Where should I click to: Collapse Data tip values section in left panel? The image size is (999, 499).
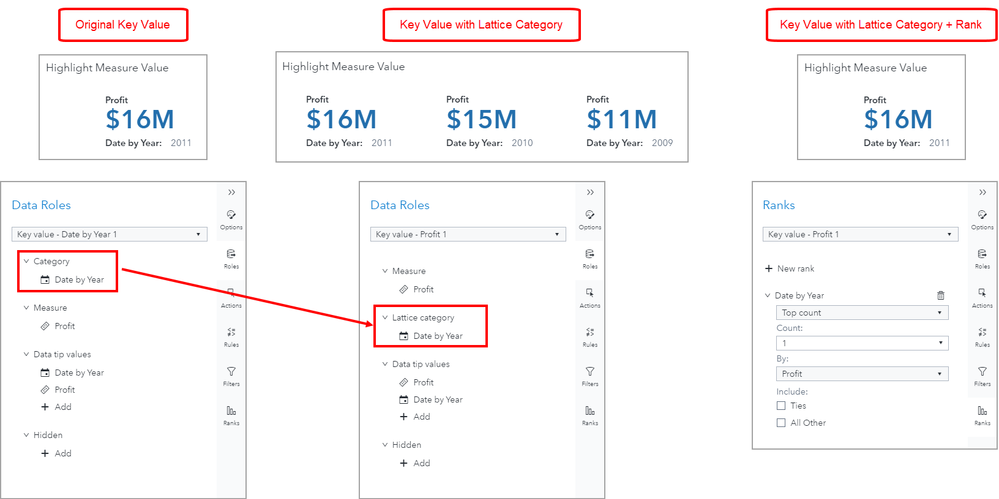(26, 354)
